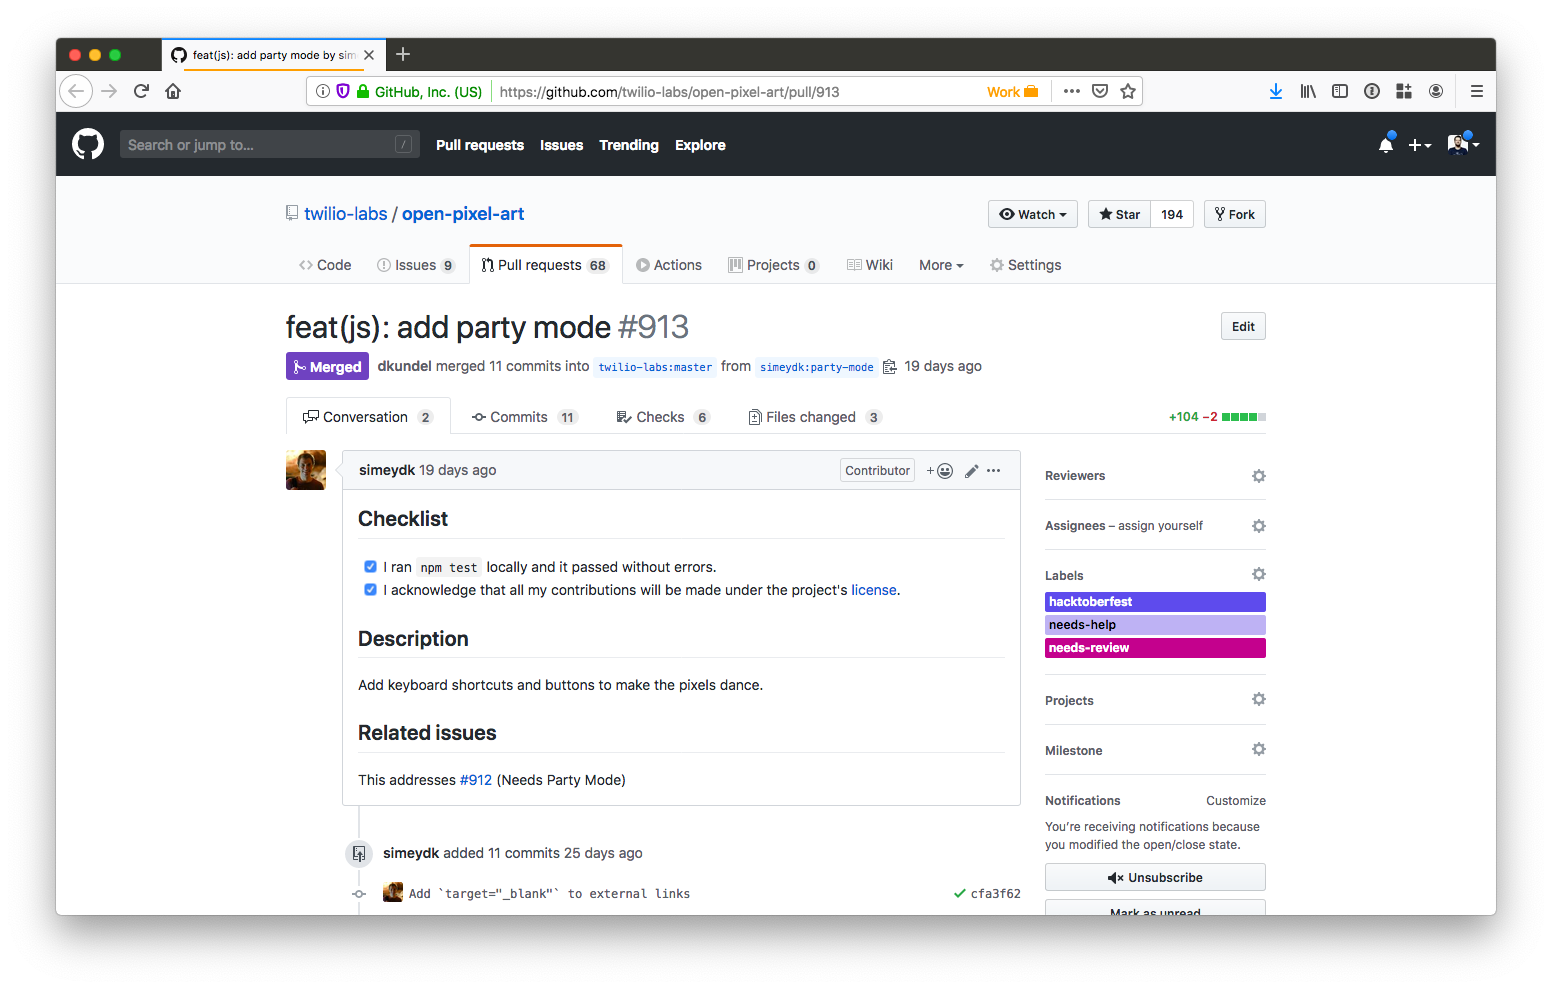1552x989 pixels.
Task: Expand the More repository menu
Action: (x=941, y=265)
